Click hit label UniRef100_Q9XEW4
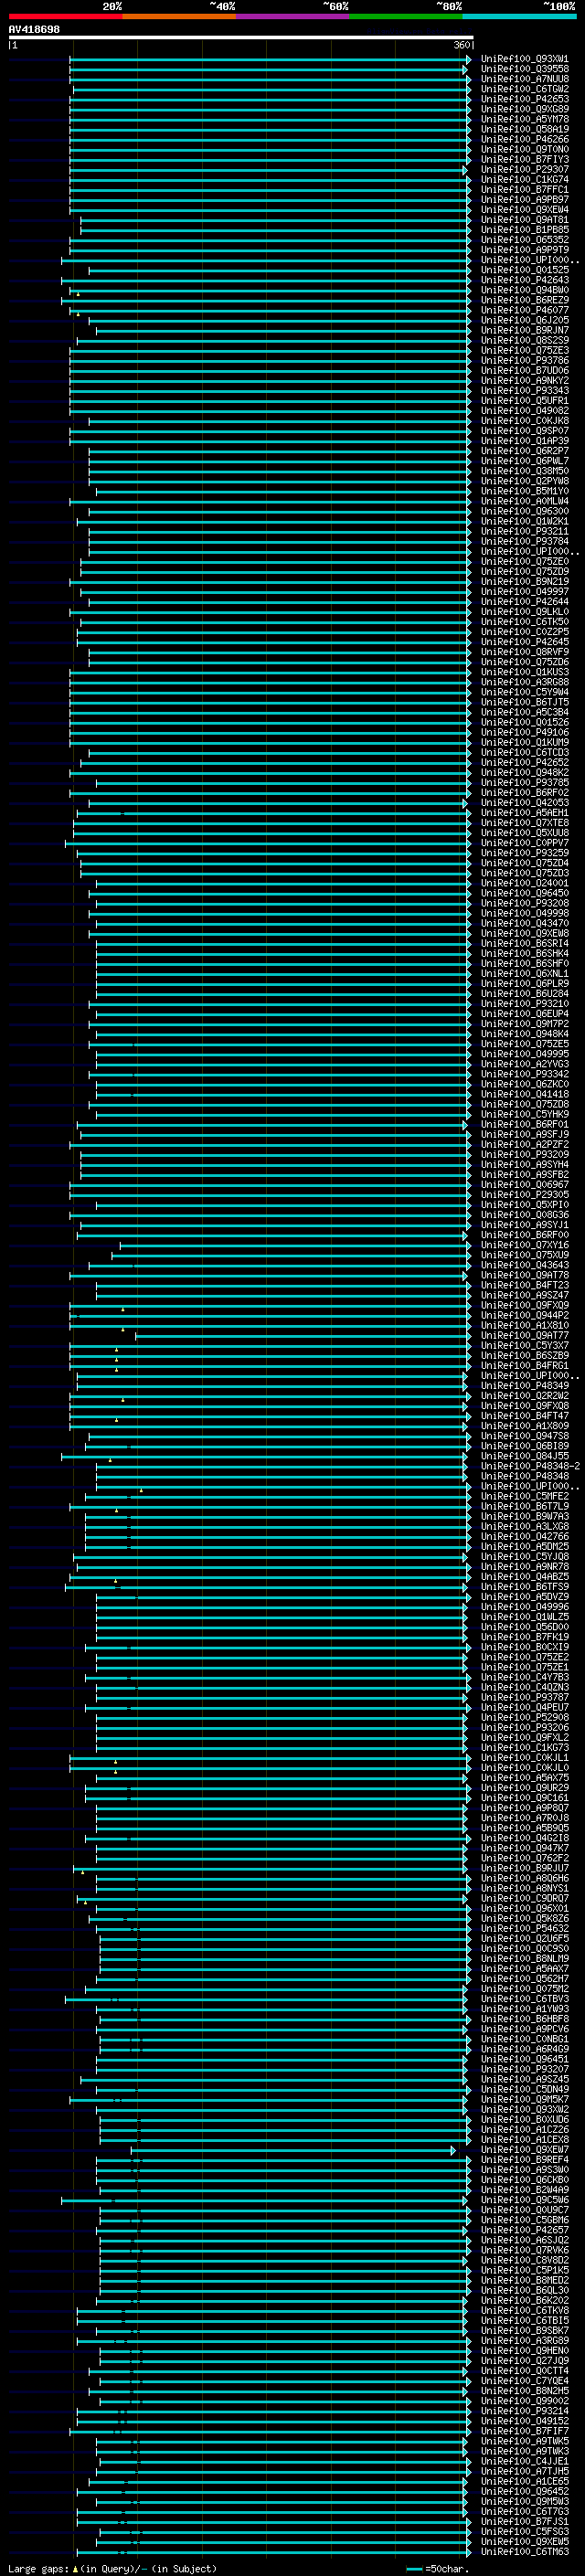The image size is (585, 2576). click(x=525, y=210)
